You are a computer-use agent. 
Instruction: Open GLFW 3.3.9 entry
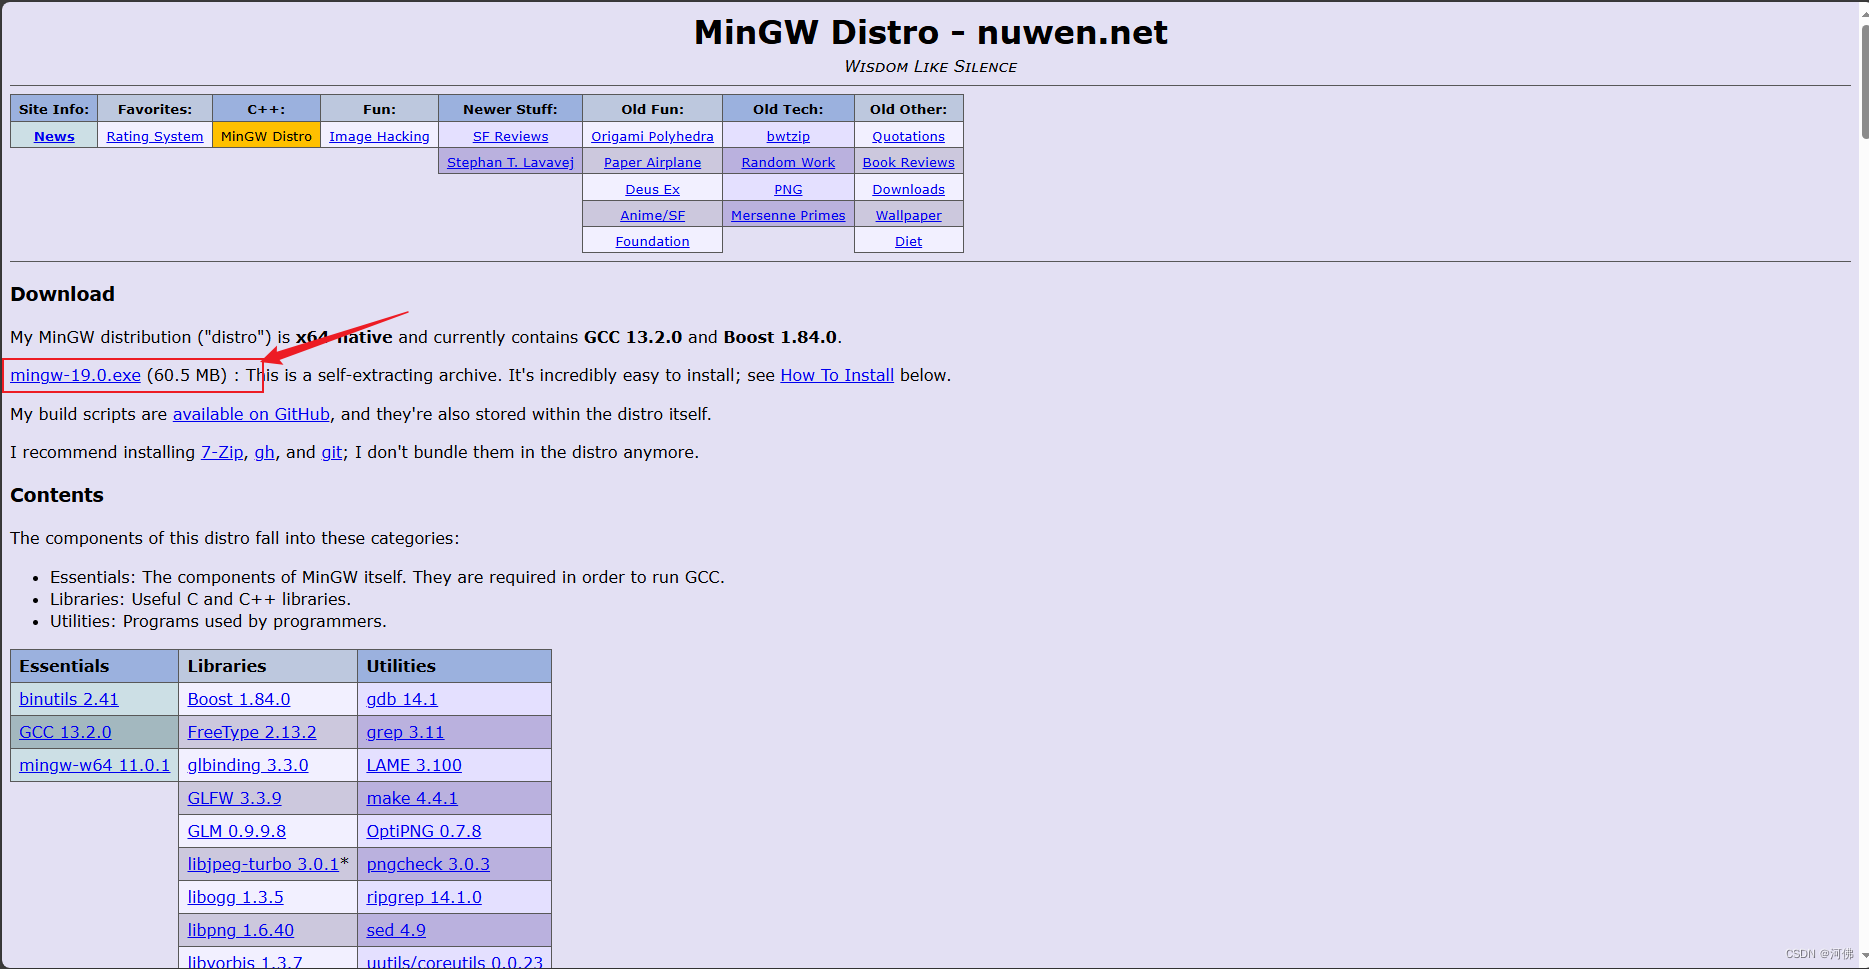pos(234,798)
